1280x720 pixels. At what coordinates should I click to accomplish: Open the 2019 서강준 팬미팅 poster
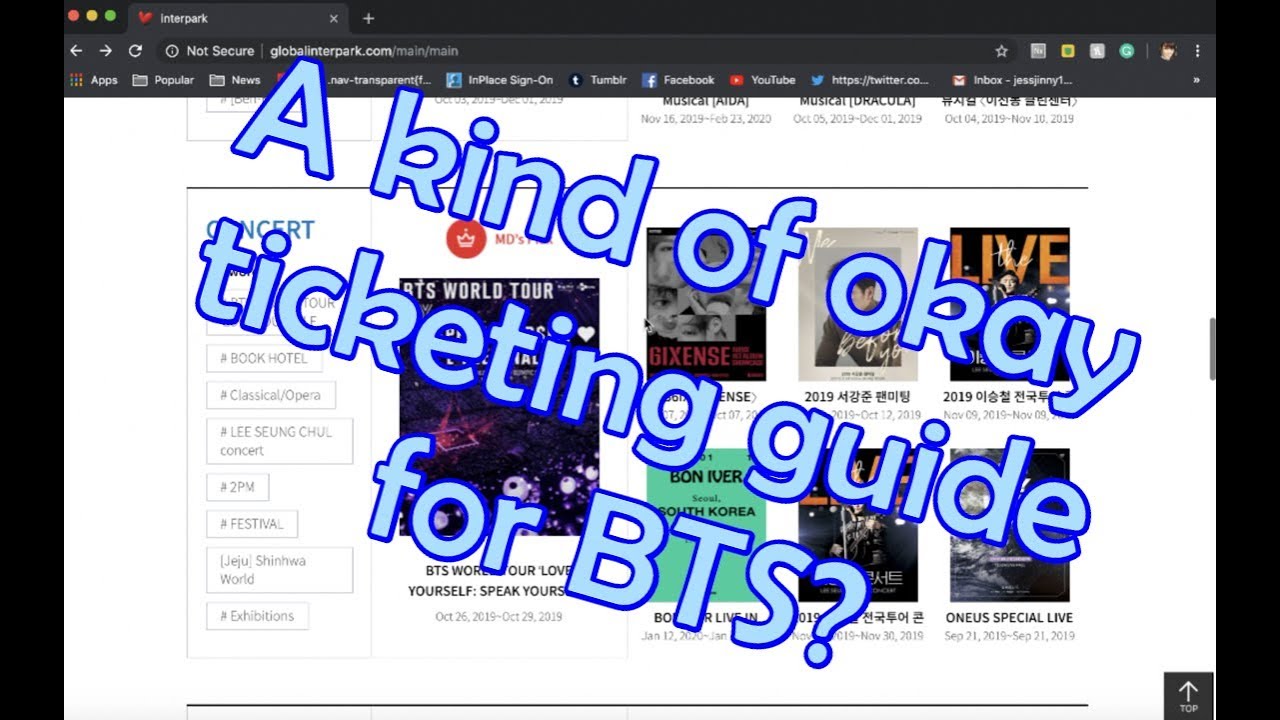click(858, 304)
